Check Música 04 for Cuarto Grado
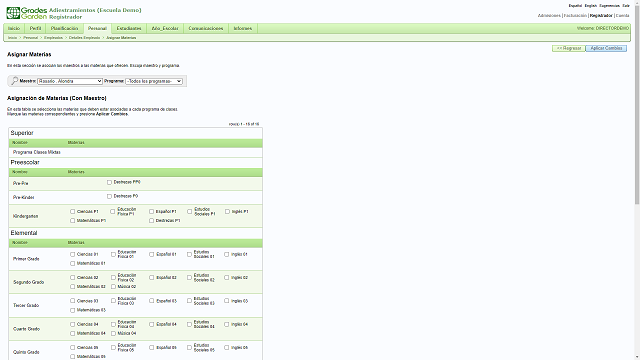This screenshot has height=360, width=640. pyautogui.click(x=113, y=333)
